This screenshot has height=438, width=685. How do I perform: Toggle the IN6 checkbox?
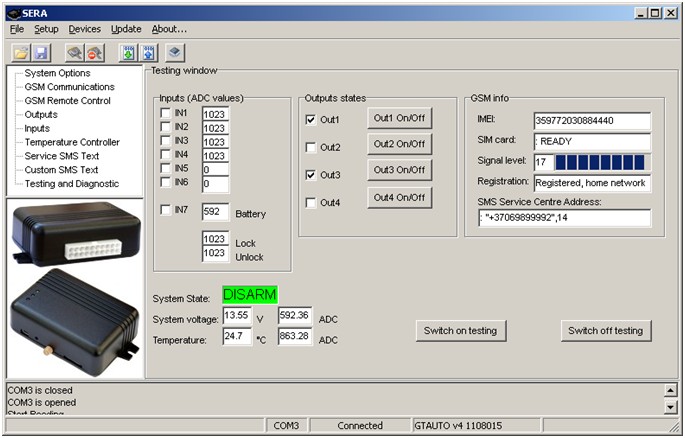pos(165,182)
